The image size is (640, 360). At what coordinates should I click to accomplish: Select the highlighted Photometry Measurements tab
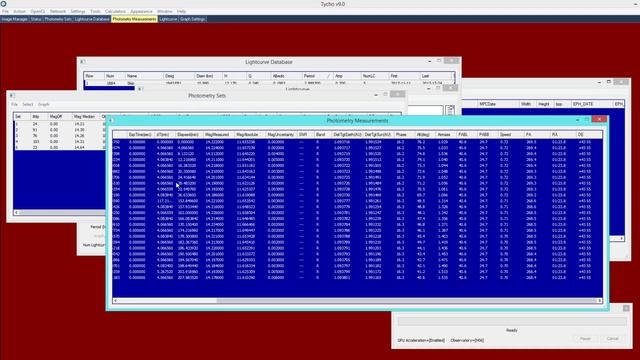[x=134, y=19]
